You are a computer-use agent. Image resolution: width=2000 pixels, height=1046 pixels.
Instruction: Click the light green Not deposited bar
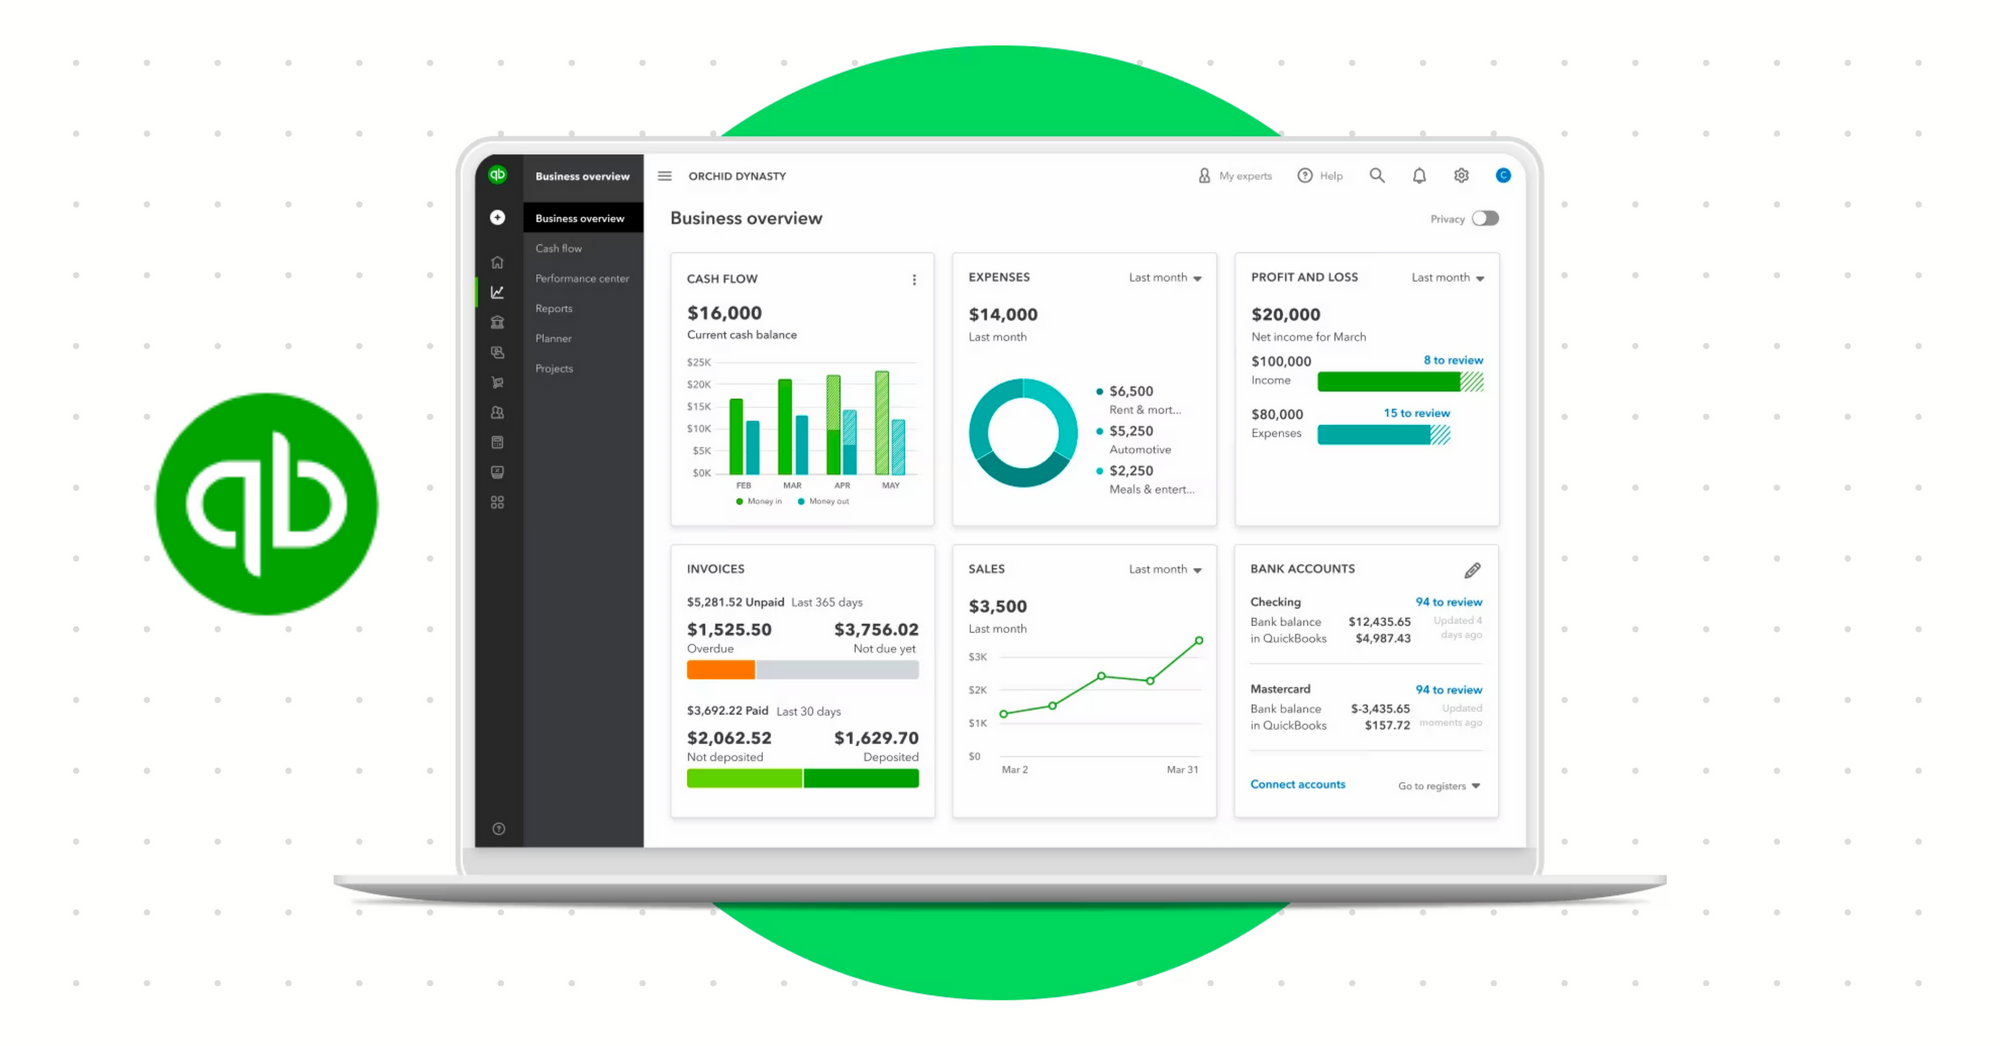click(x=744, y=779)
